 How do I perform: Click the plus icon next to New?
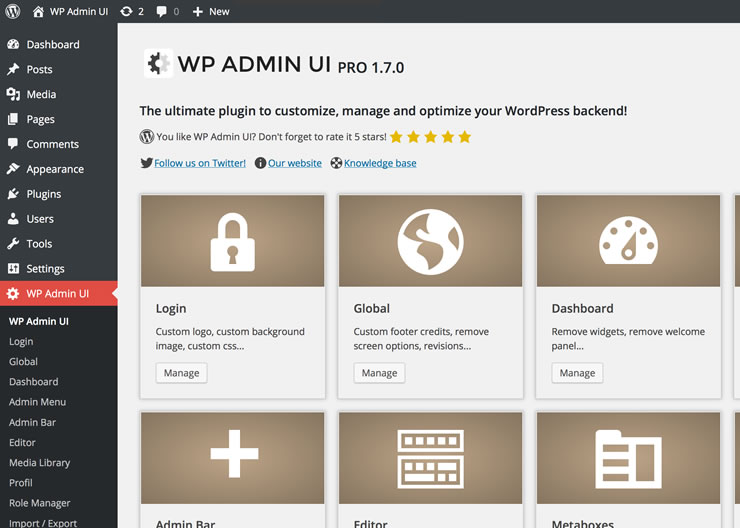pyautogui.click(x=198, y=12)
